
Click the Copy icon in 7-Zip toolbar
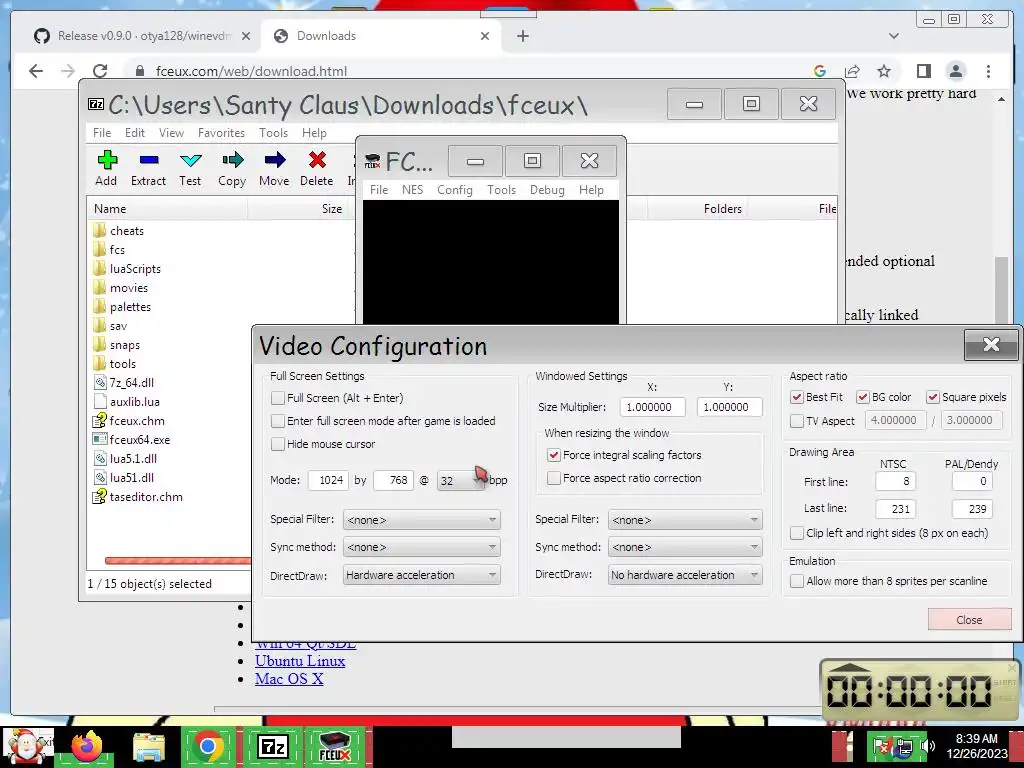pyautogui.click(x=232, y=160)
